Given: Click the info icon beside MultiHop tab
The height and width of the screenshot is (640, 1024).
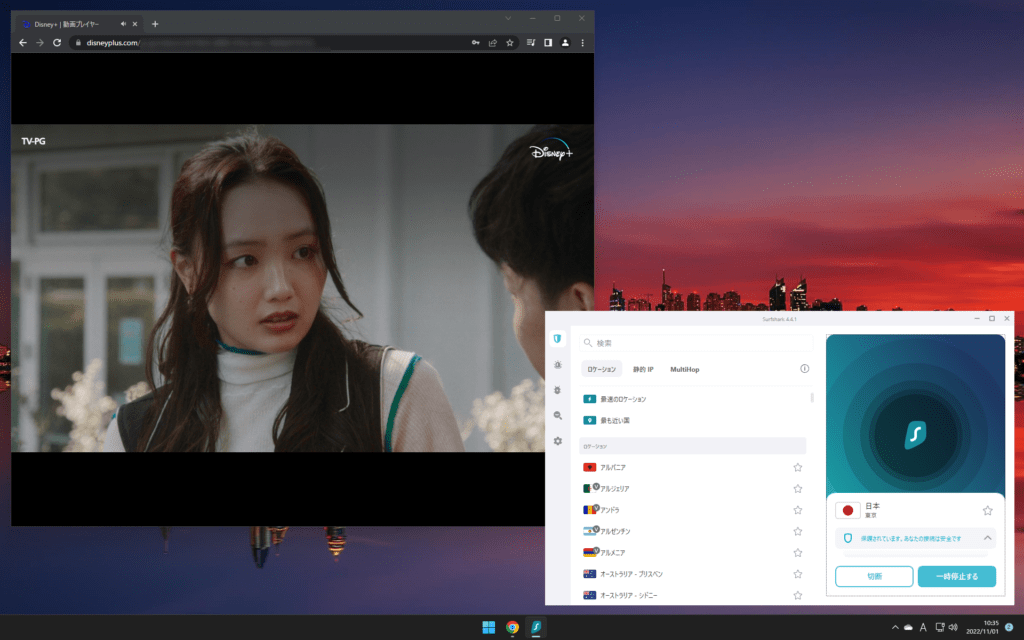Looking at the screenshot, I should click(x=805, y=369).
